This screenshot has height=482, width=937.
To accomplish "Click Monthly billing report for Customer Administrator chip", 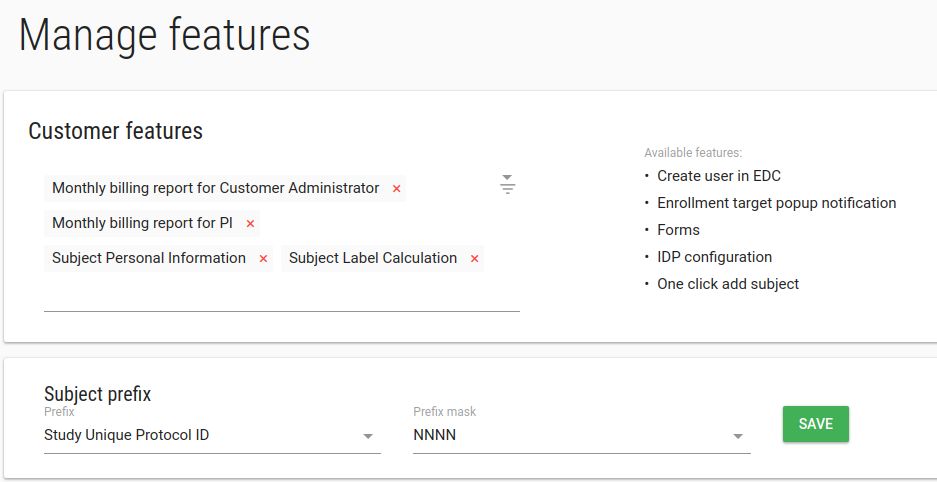I will coord(216,188).
